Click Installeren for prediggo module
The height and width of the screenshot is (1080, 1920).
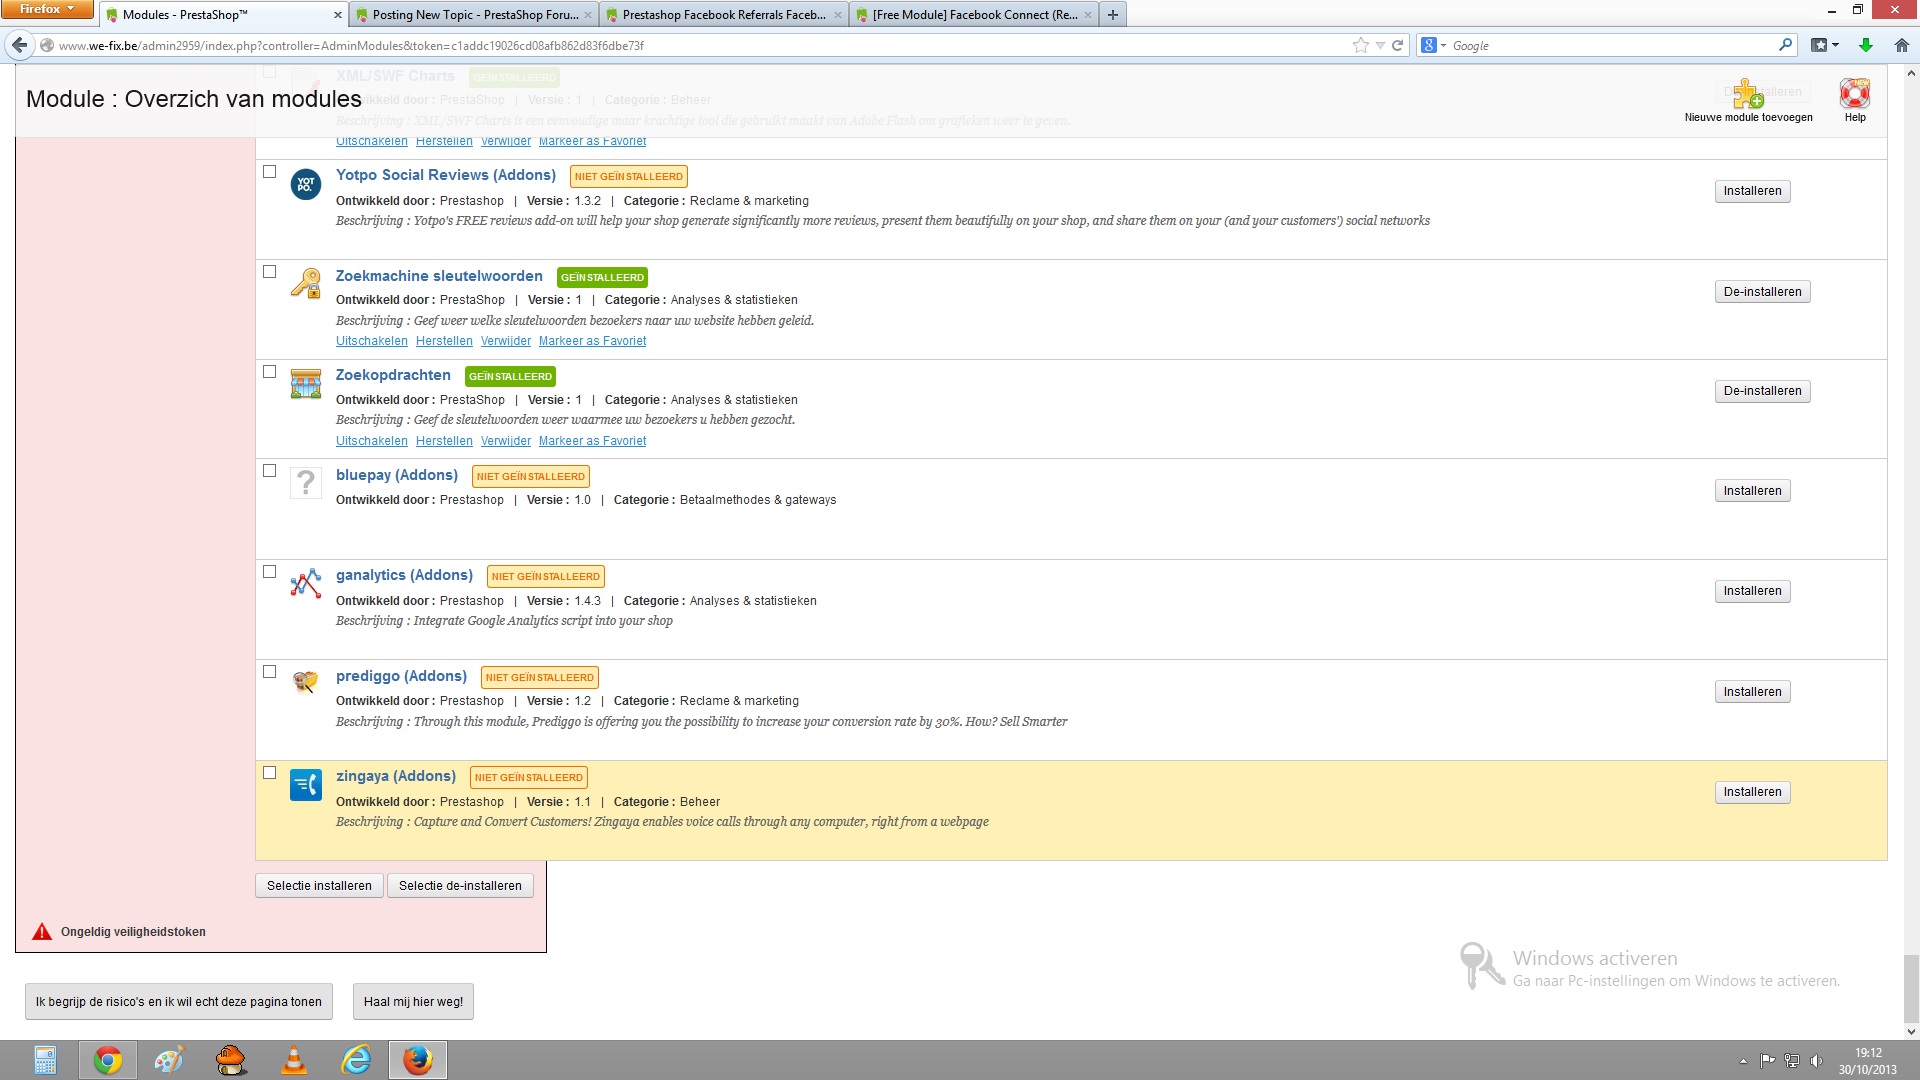click(x=1752, y=692)
